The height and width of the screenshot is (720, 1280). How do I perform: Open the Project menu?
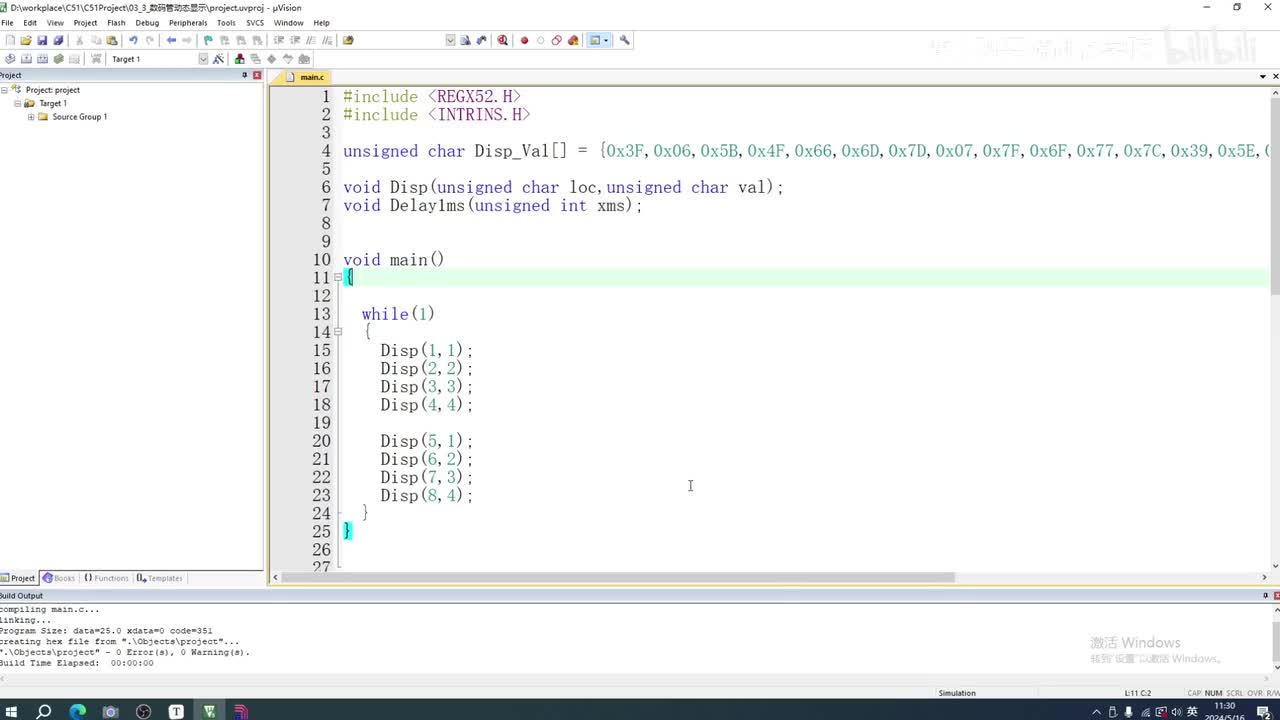click(85, 23)
